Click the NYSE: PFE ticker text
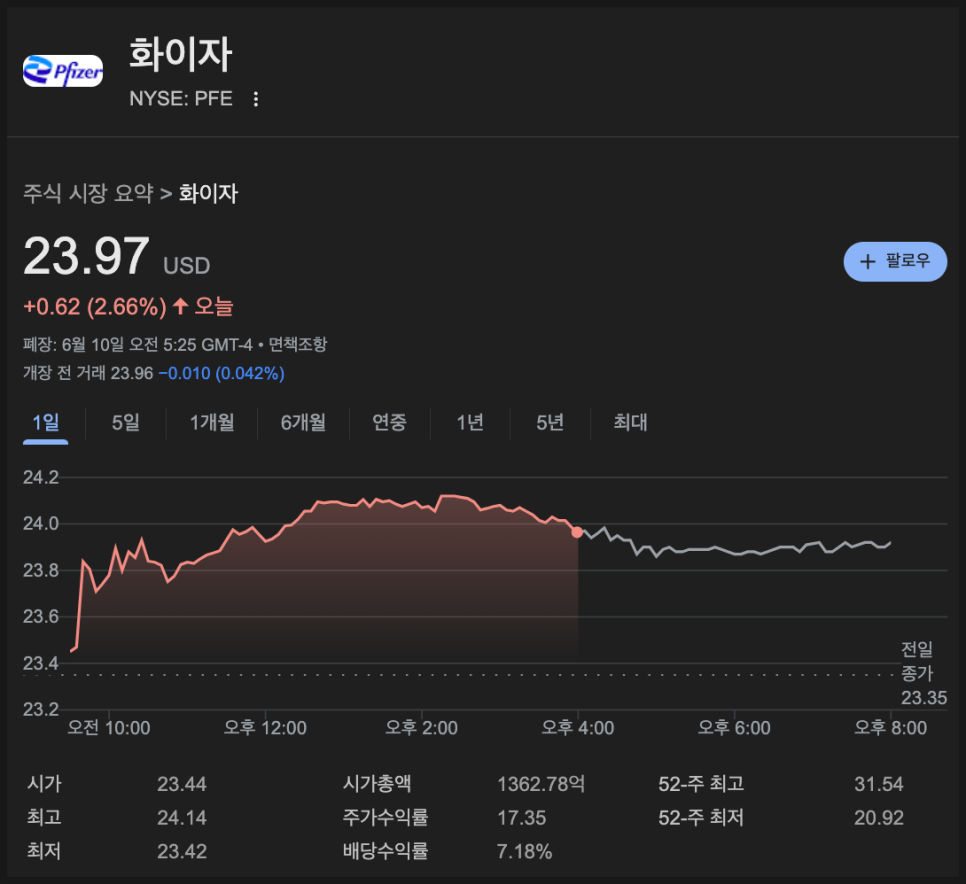 pos(181,99)
